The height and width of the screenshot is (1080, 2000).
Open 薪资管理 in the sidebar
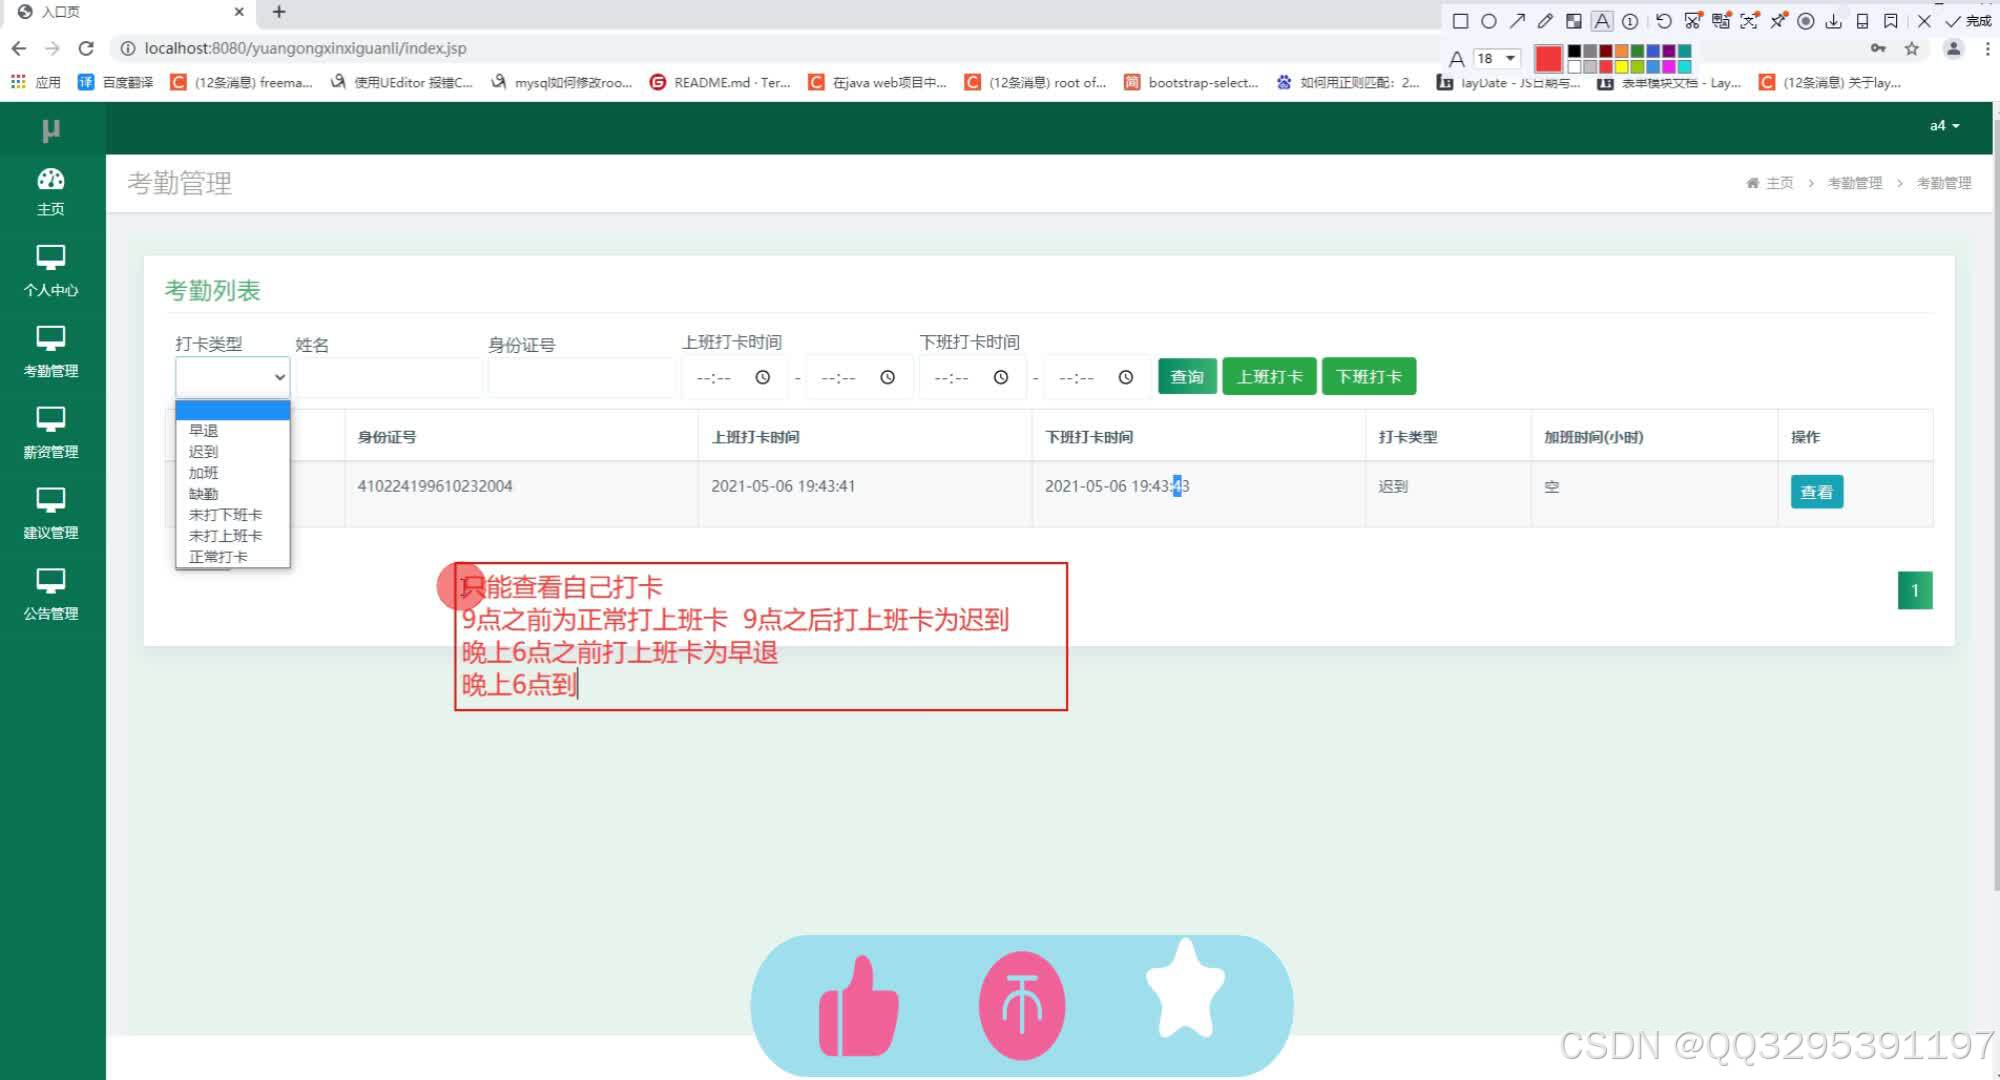51,433
